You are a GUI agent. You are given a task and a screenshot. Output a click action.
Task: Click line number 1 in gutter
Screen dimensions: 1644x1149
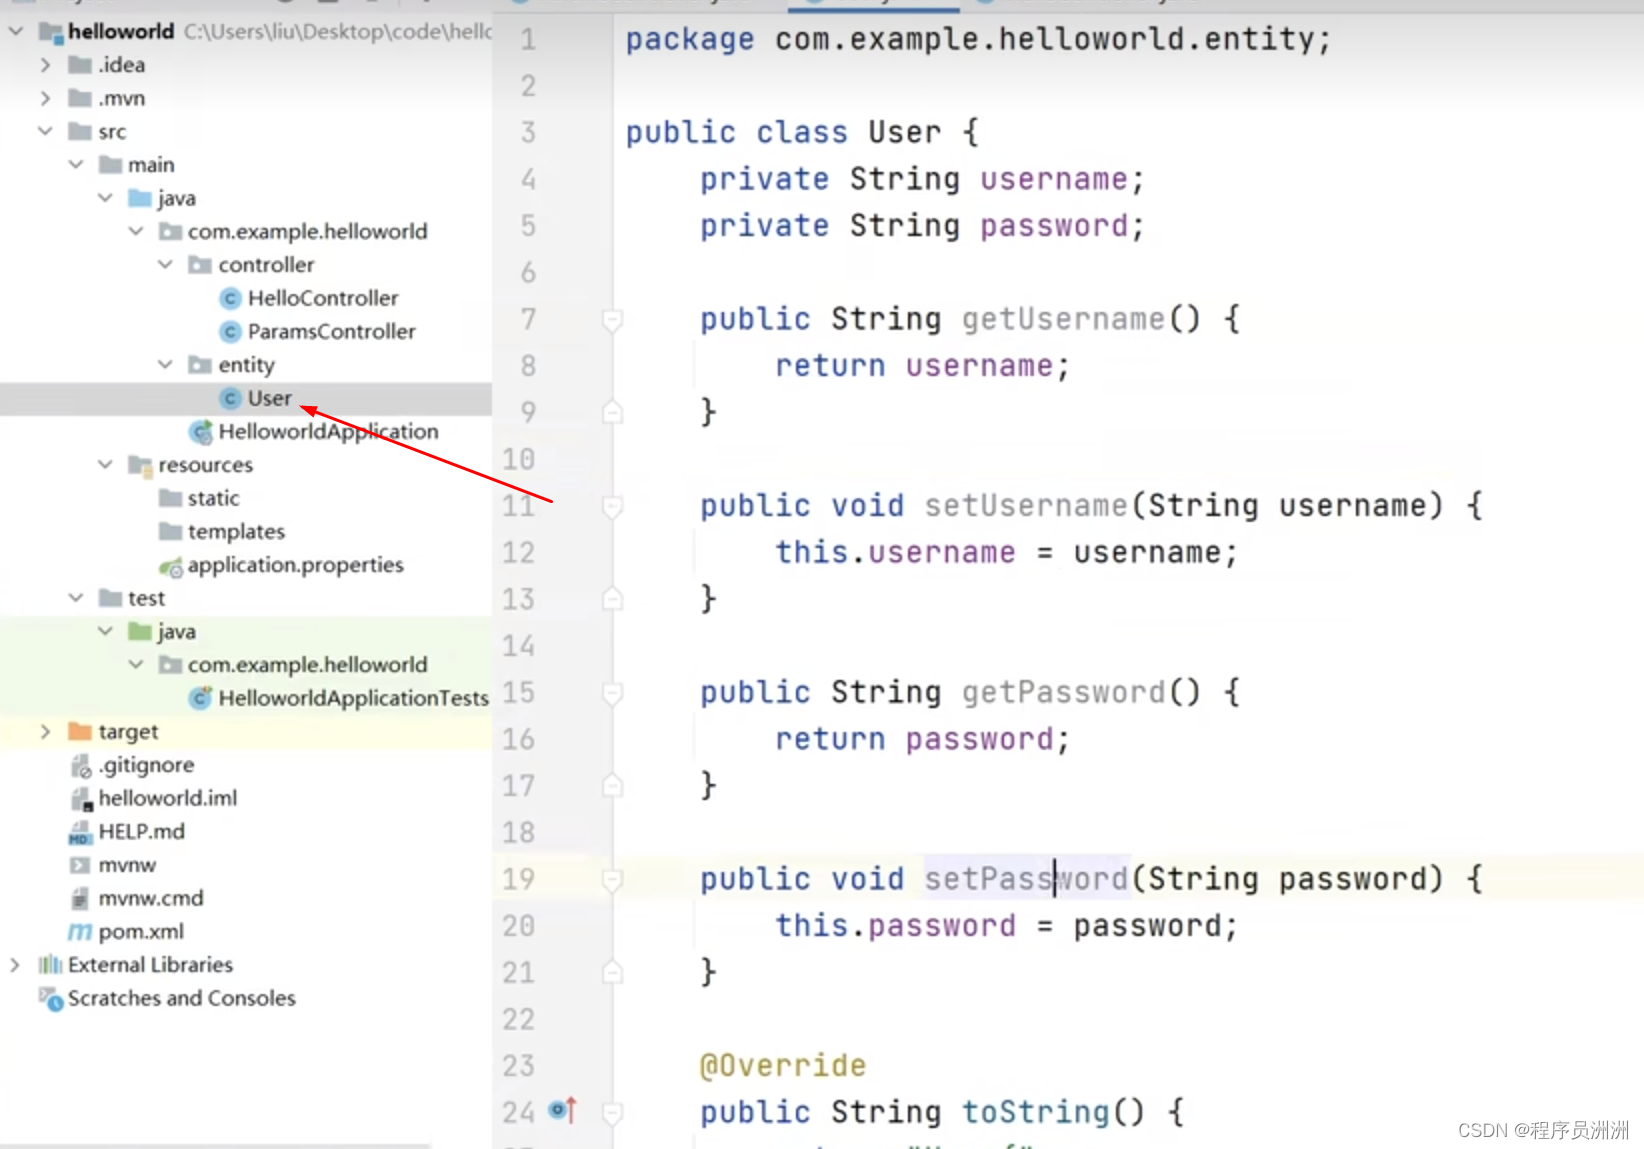(x=528, y=40)
